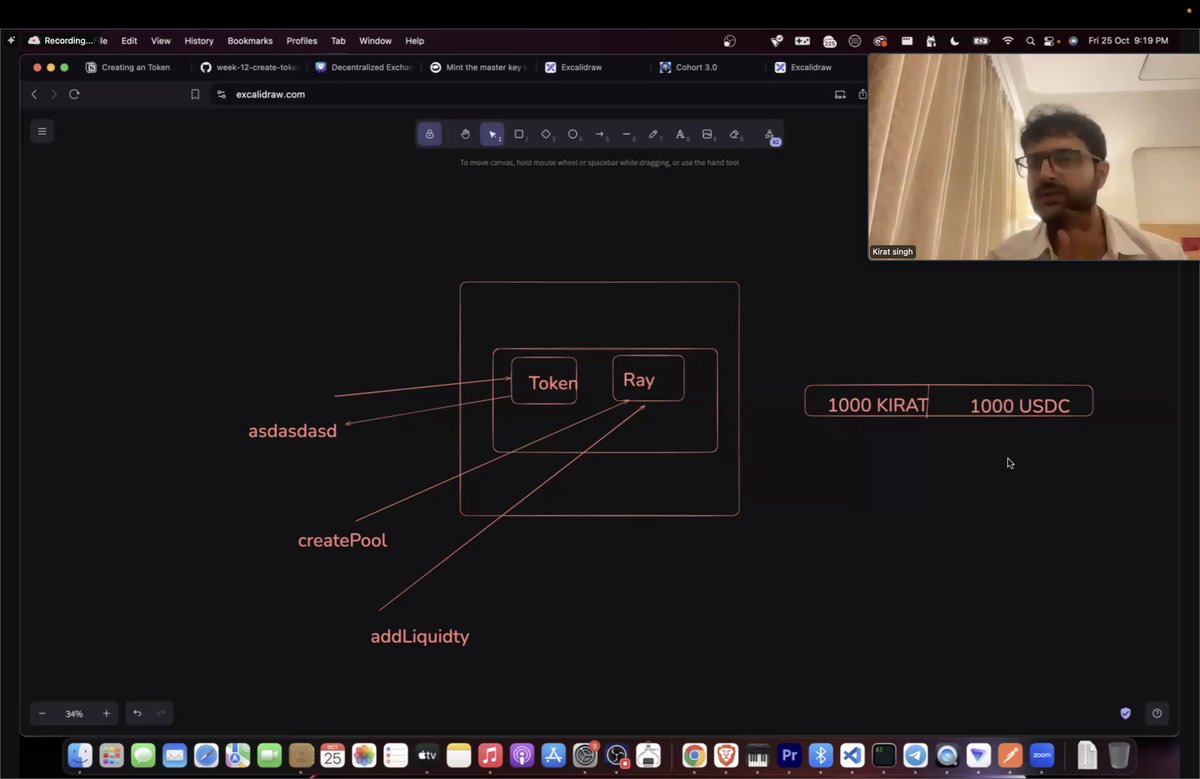Click the Undo button
The height and width of the screenshot is (779, 1200).
pos(138,713)
